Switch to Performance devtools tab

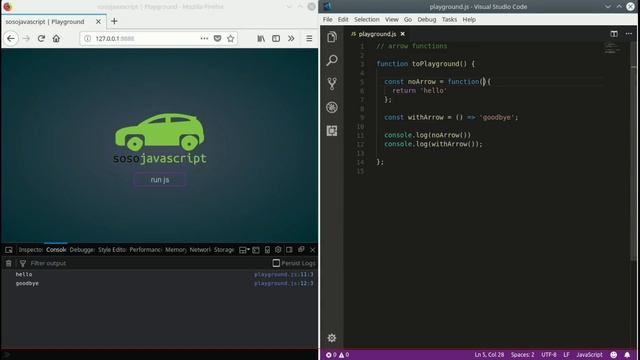145,250
